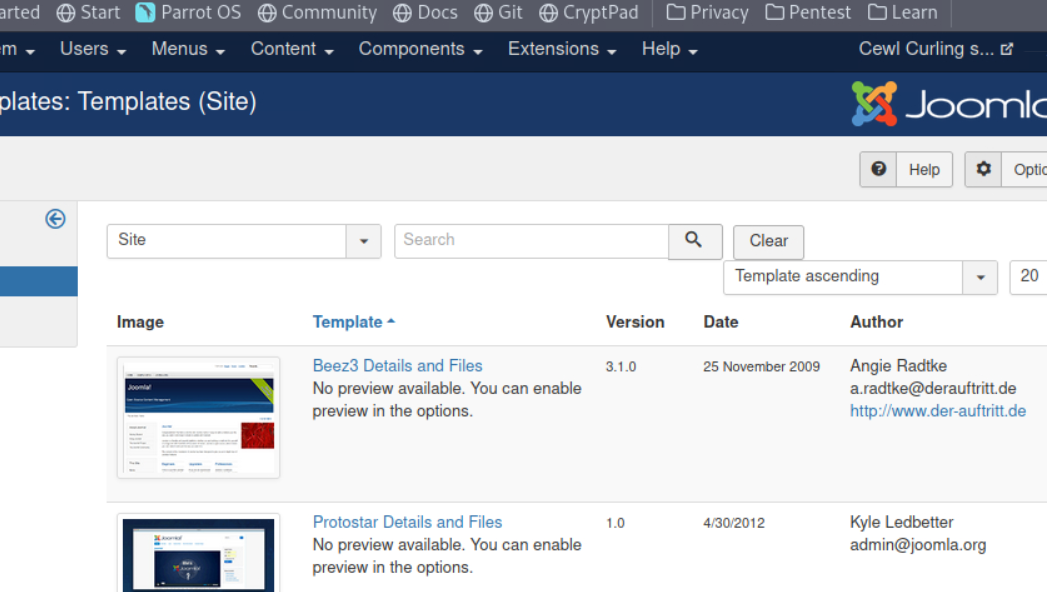The height and width of the screenshot is (592, 1047).
Task: Open the der-auftritt.de author link
Action: pyautogui.click(x=937, y=411)
